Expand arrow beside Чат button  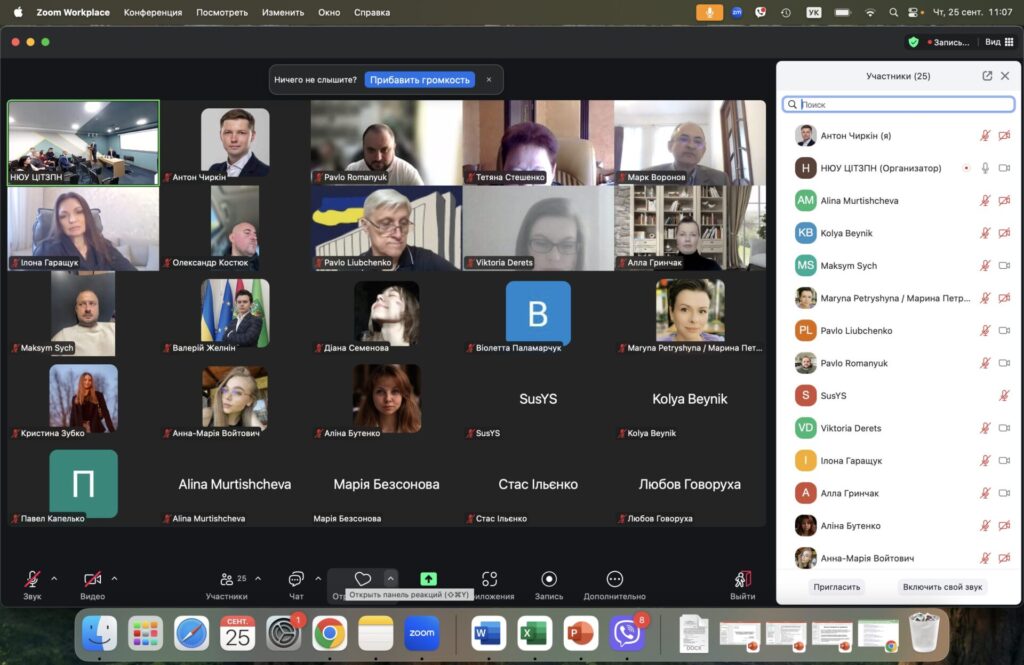pyautogui.click(x=318, y=578)
